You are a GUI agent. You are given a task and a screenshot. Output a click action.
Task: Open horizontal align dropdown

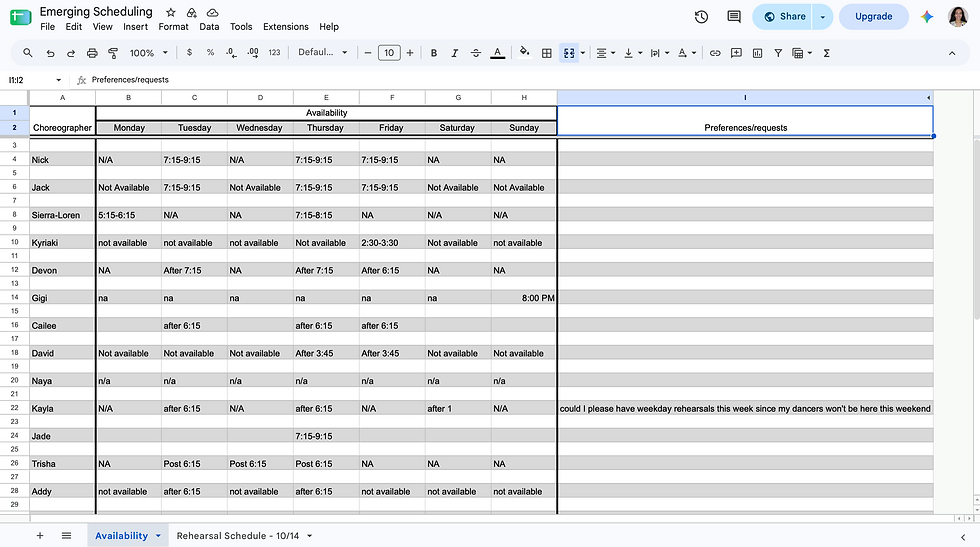tap(605, 53)
